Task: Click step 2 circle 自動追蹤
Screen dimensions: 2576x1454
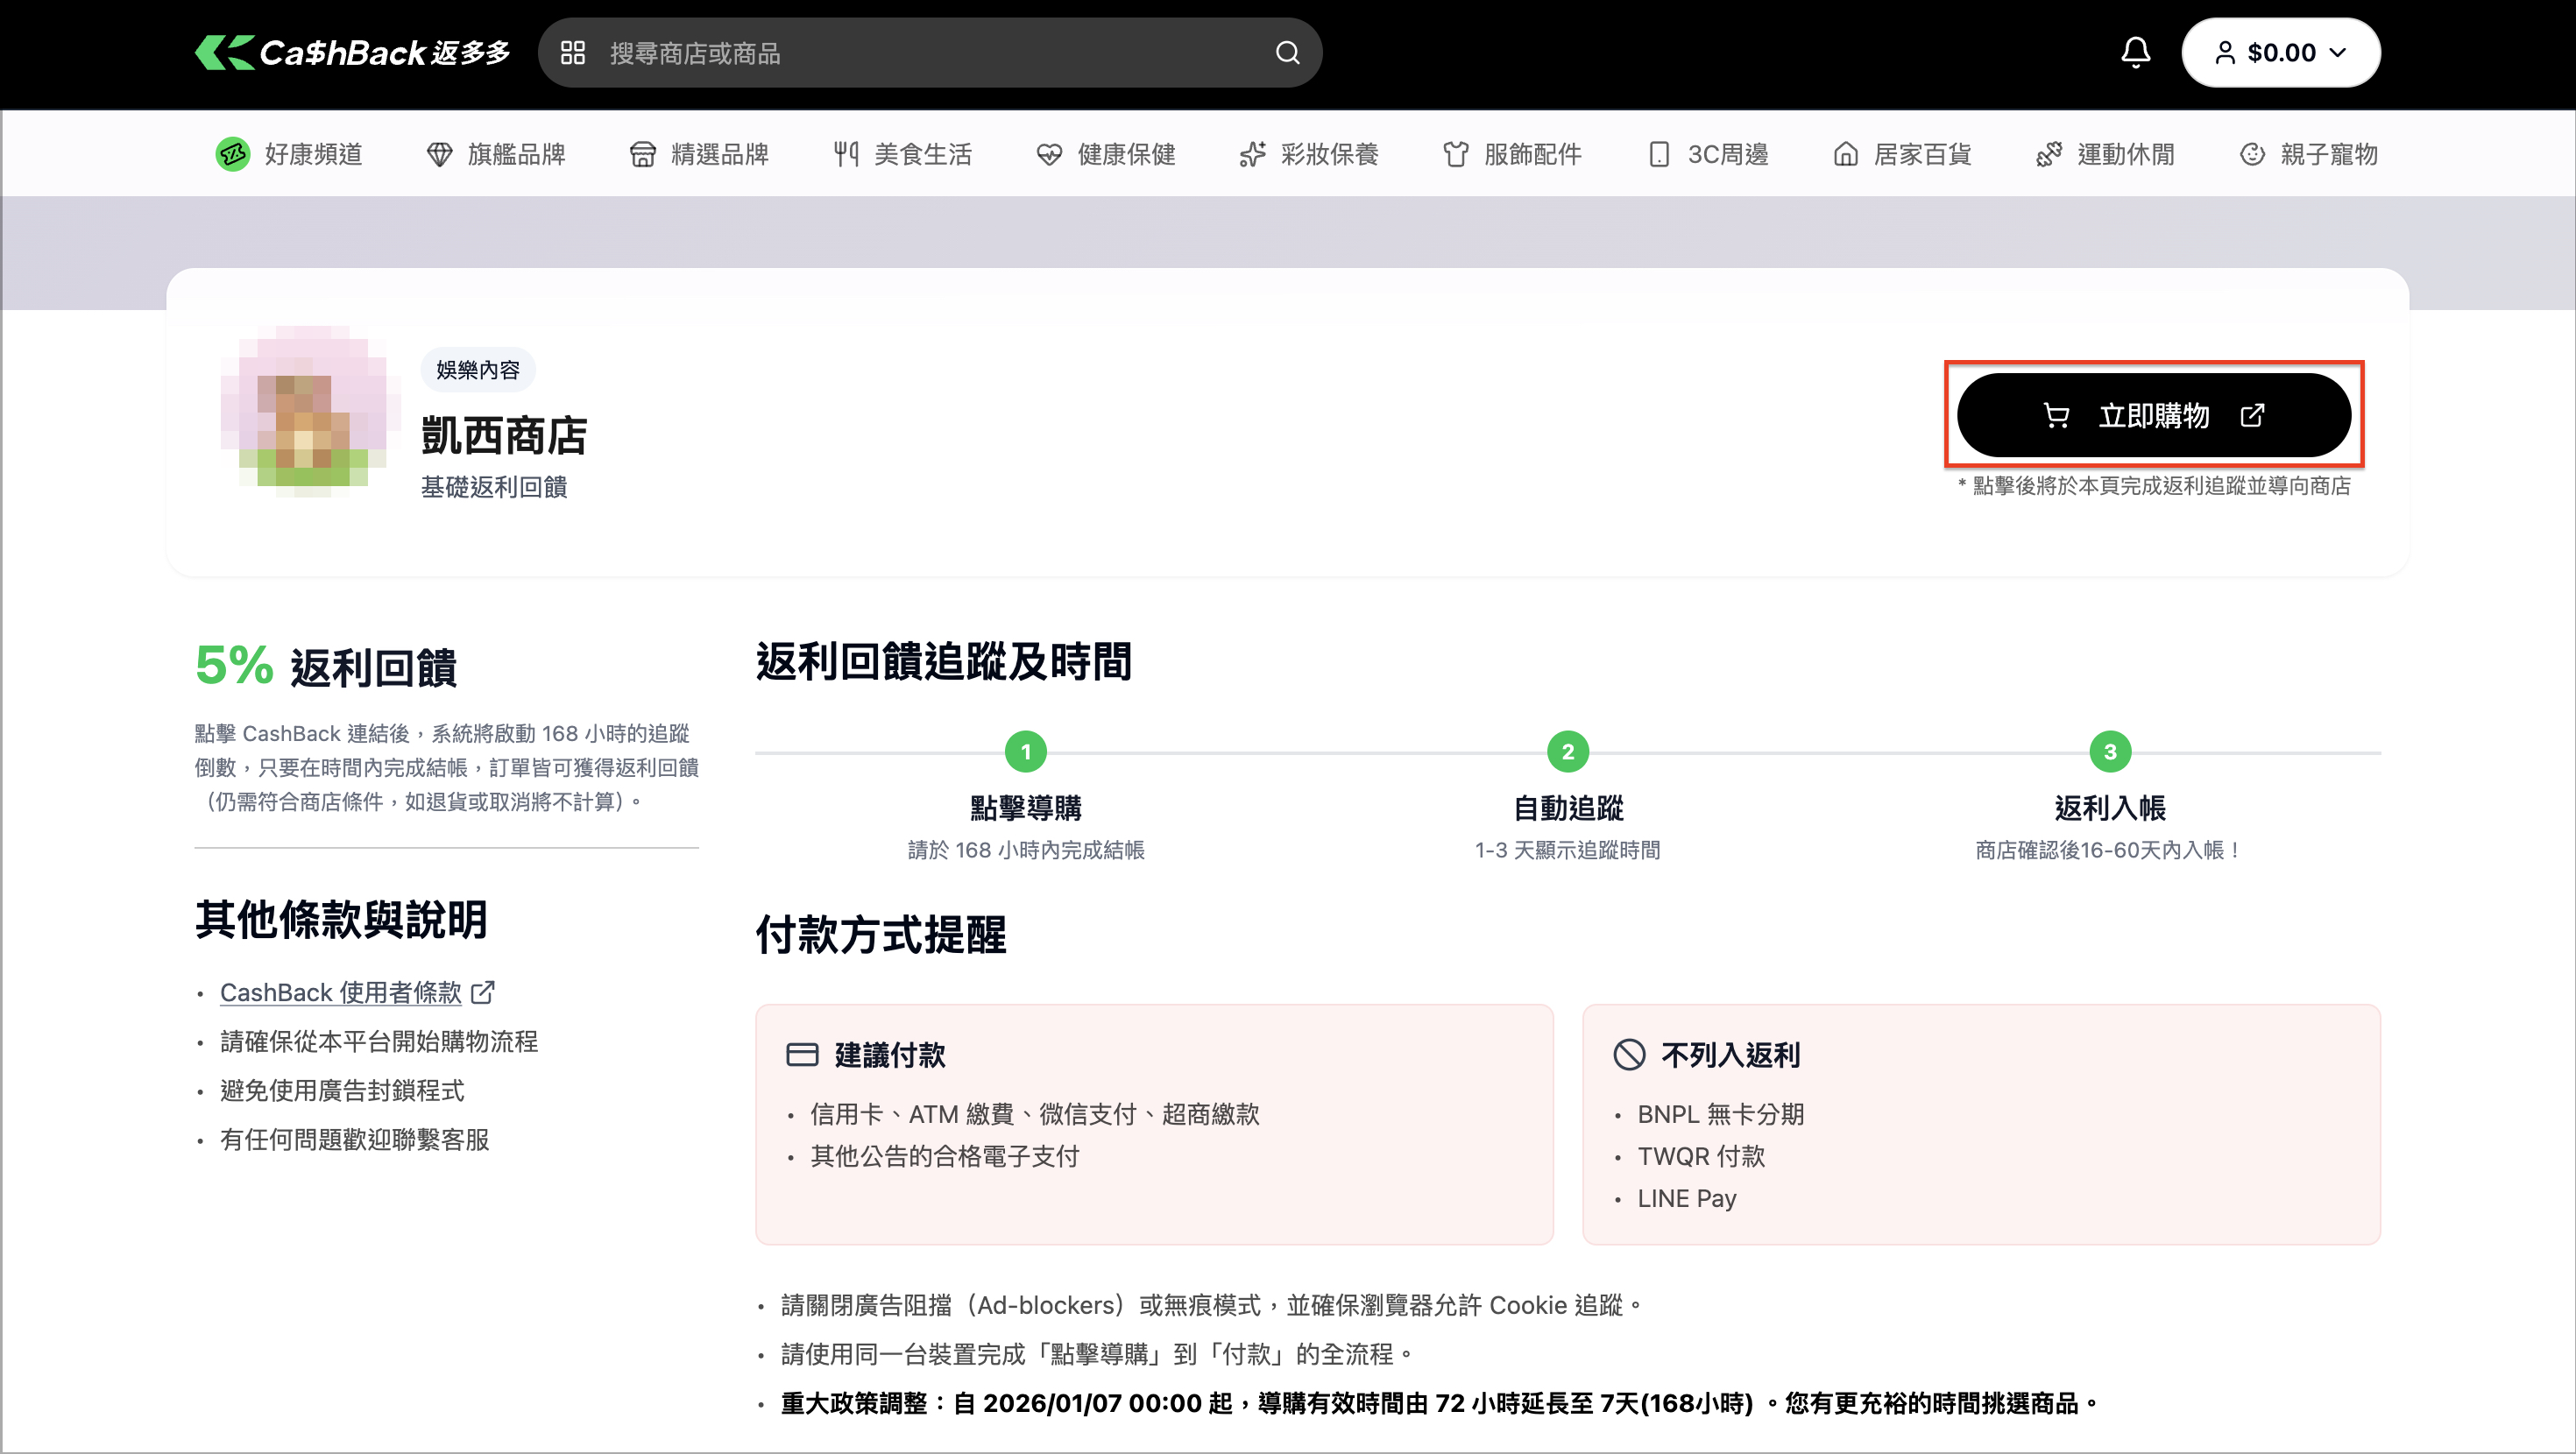Action: tap(1567, 751)
